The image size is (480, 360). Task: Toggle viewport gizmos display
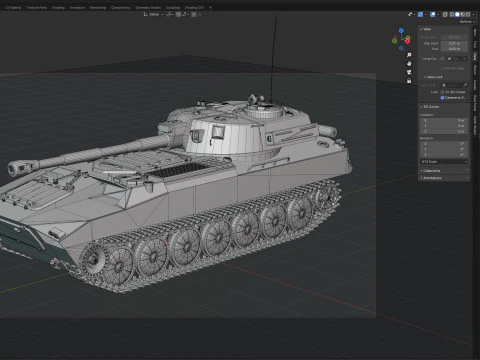[x=420, y=14]
